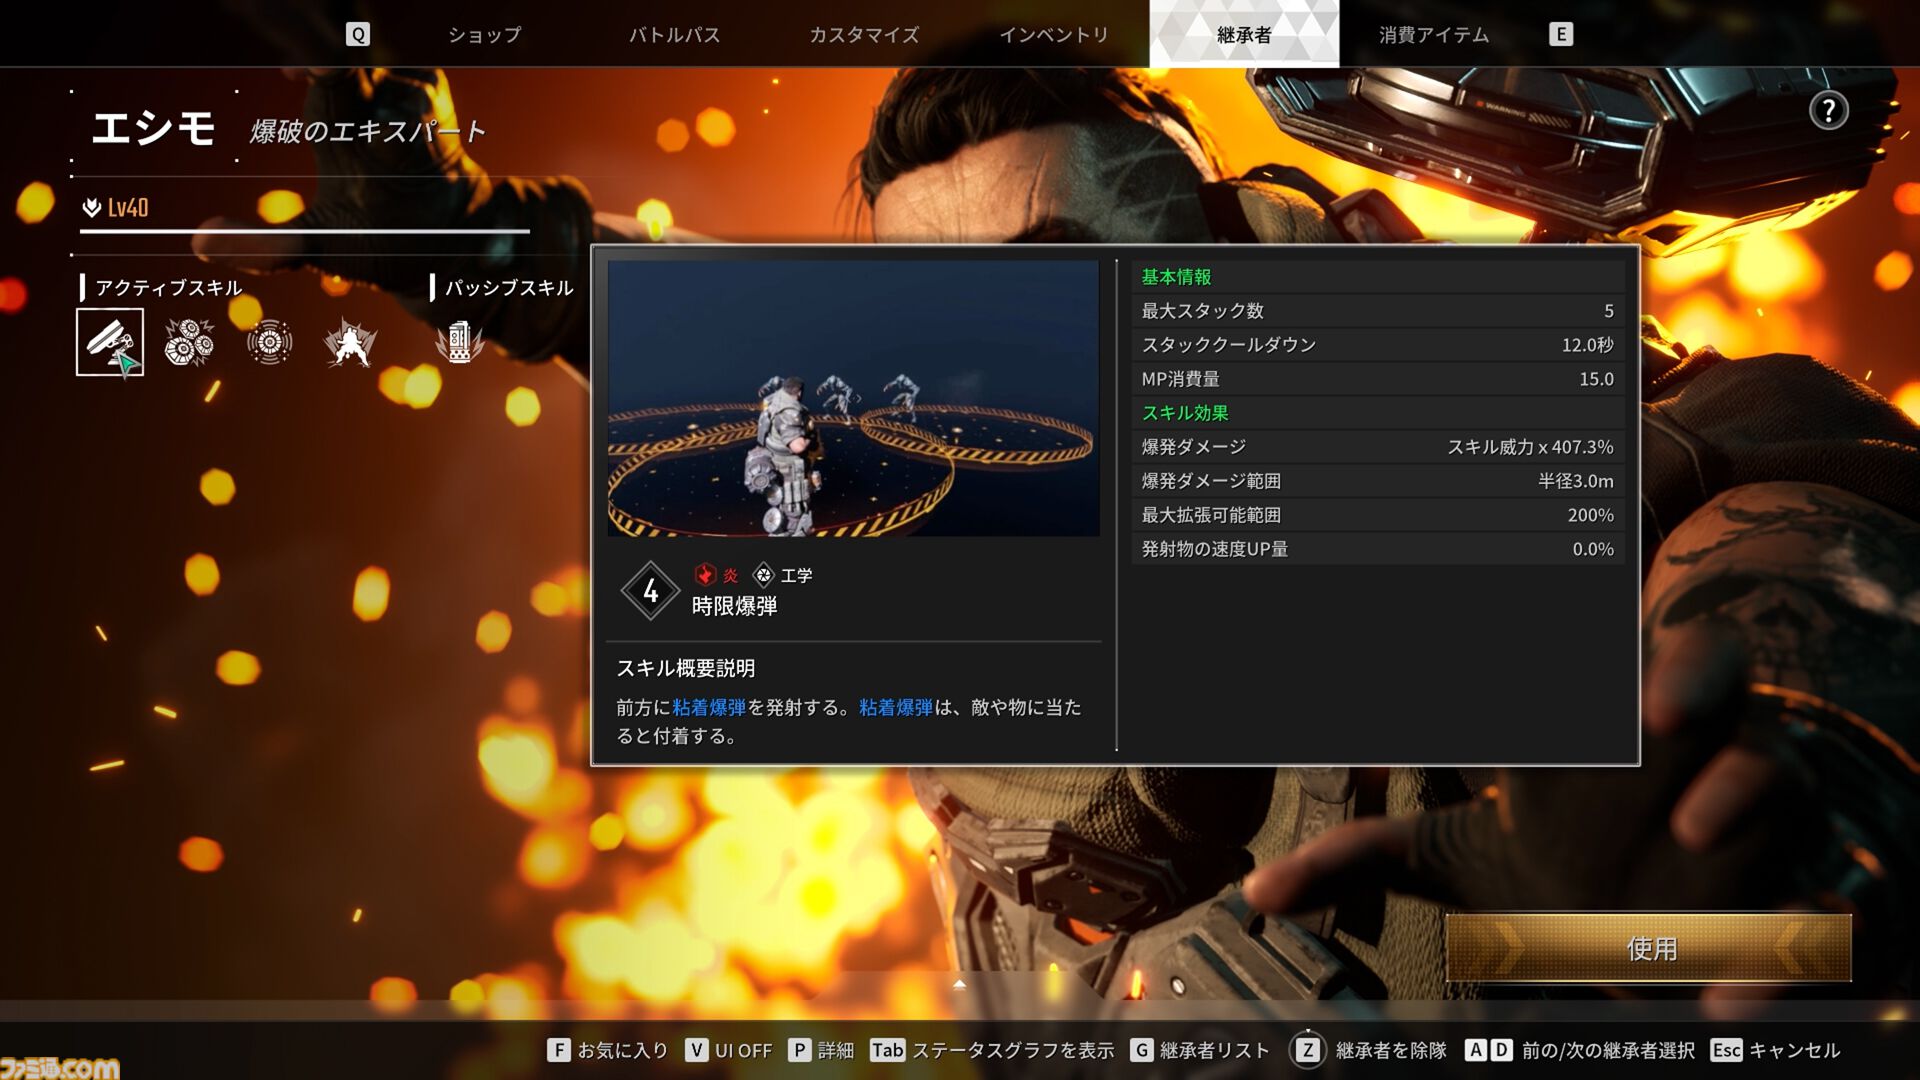Click the 最大スタック数 stat row
Image resolution: width=1920 pixels, height=1080 pixels.
pyautogui.click(x=1378, y=311)
